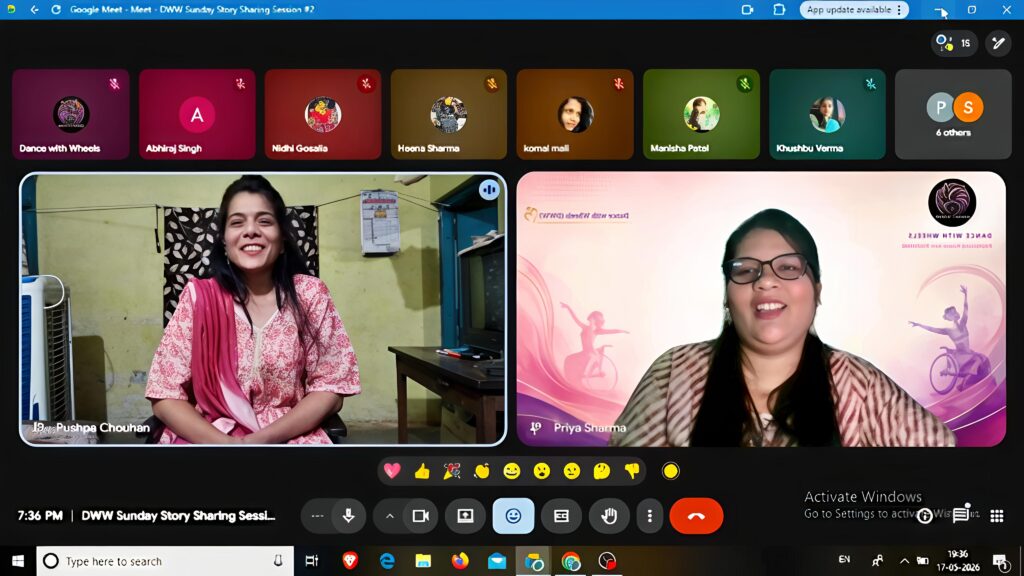Screen dimensions: 1024x576
Task: Raise hand in the meeting
Action: click(609, 516)
